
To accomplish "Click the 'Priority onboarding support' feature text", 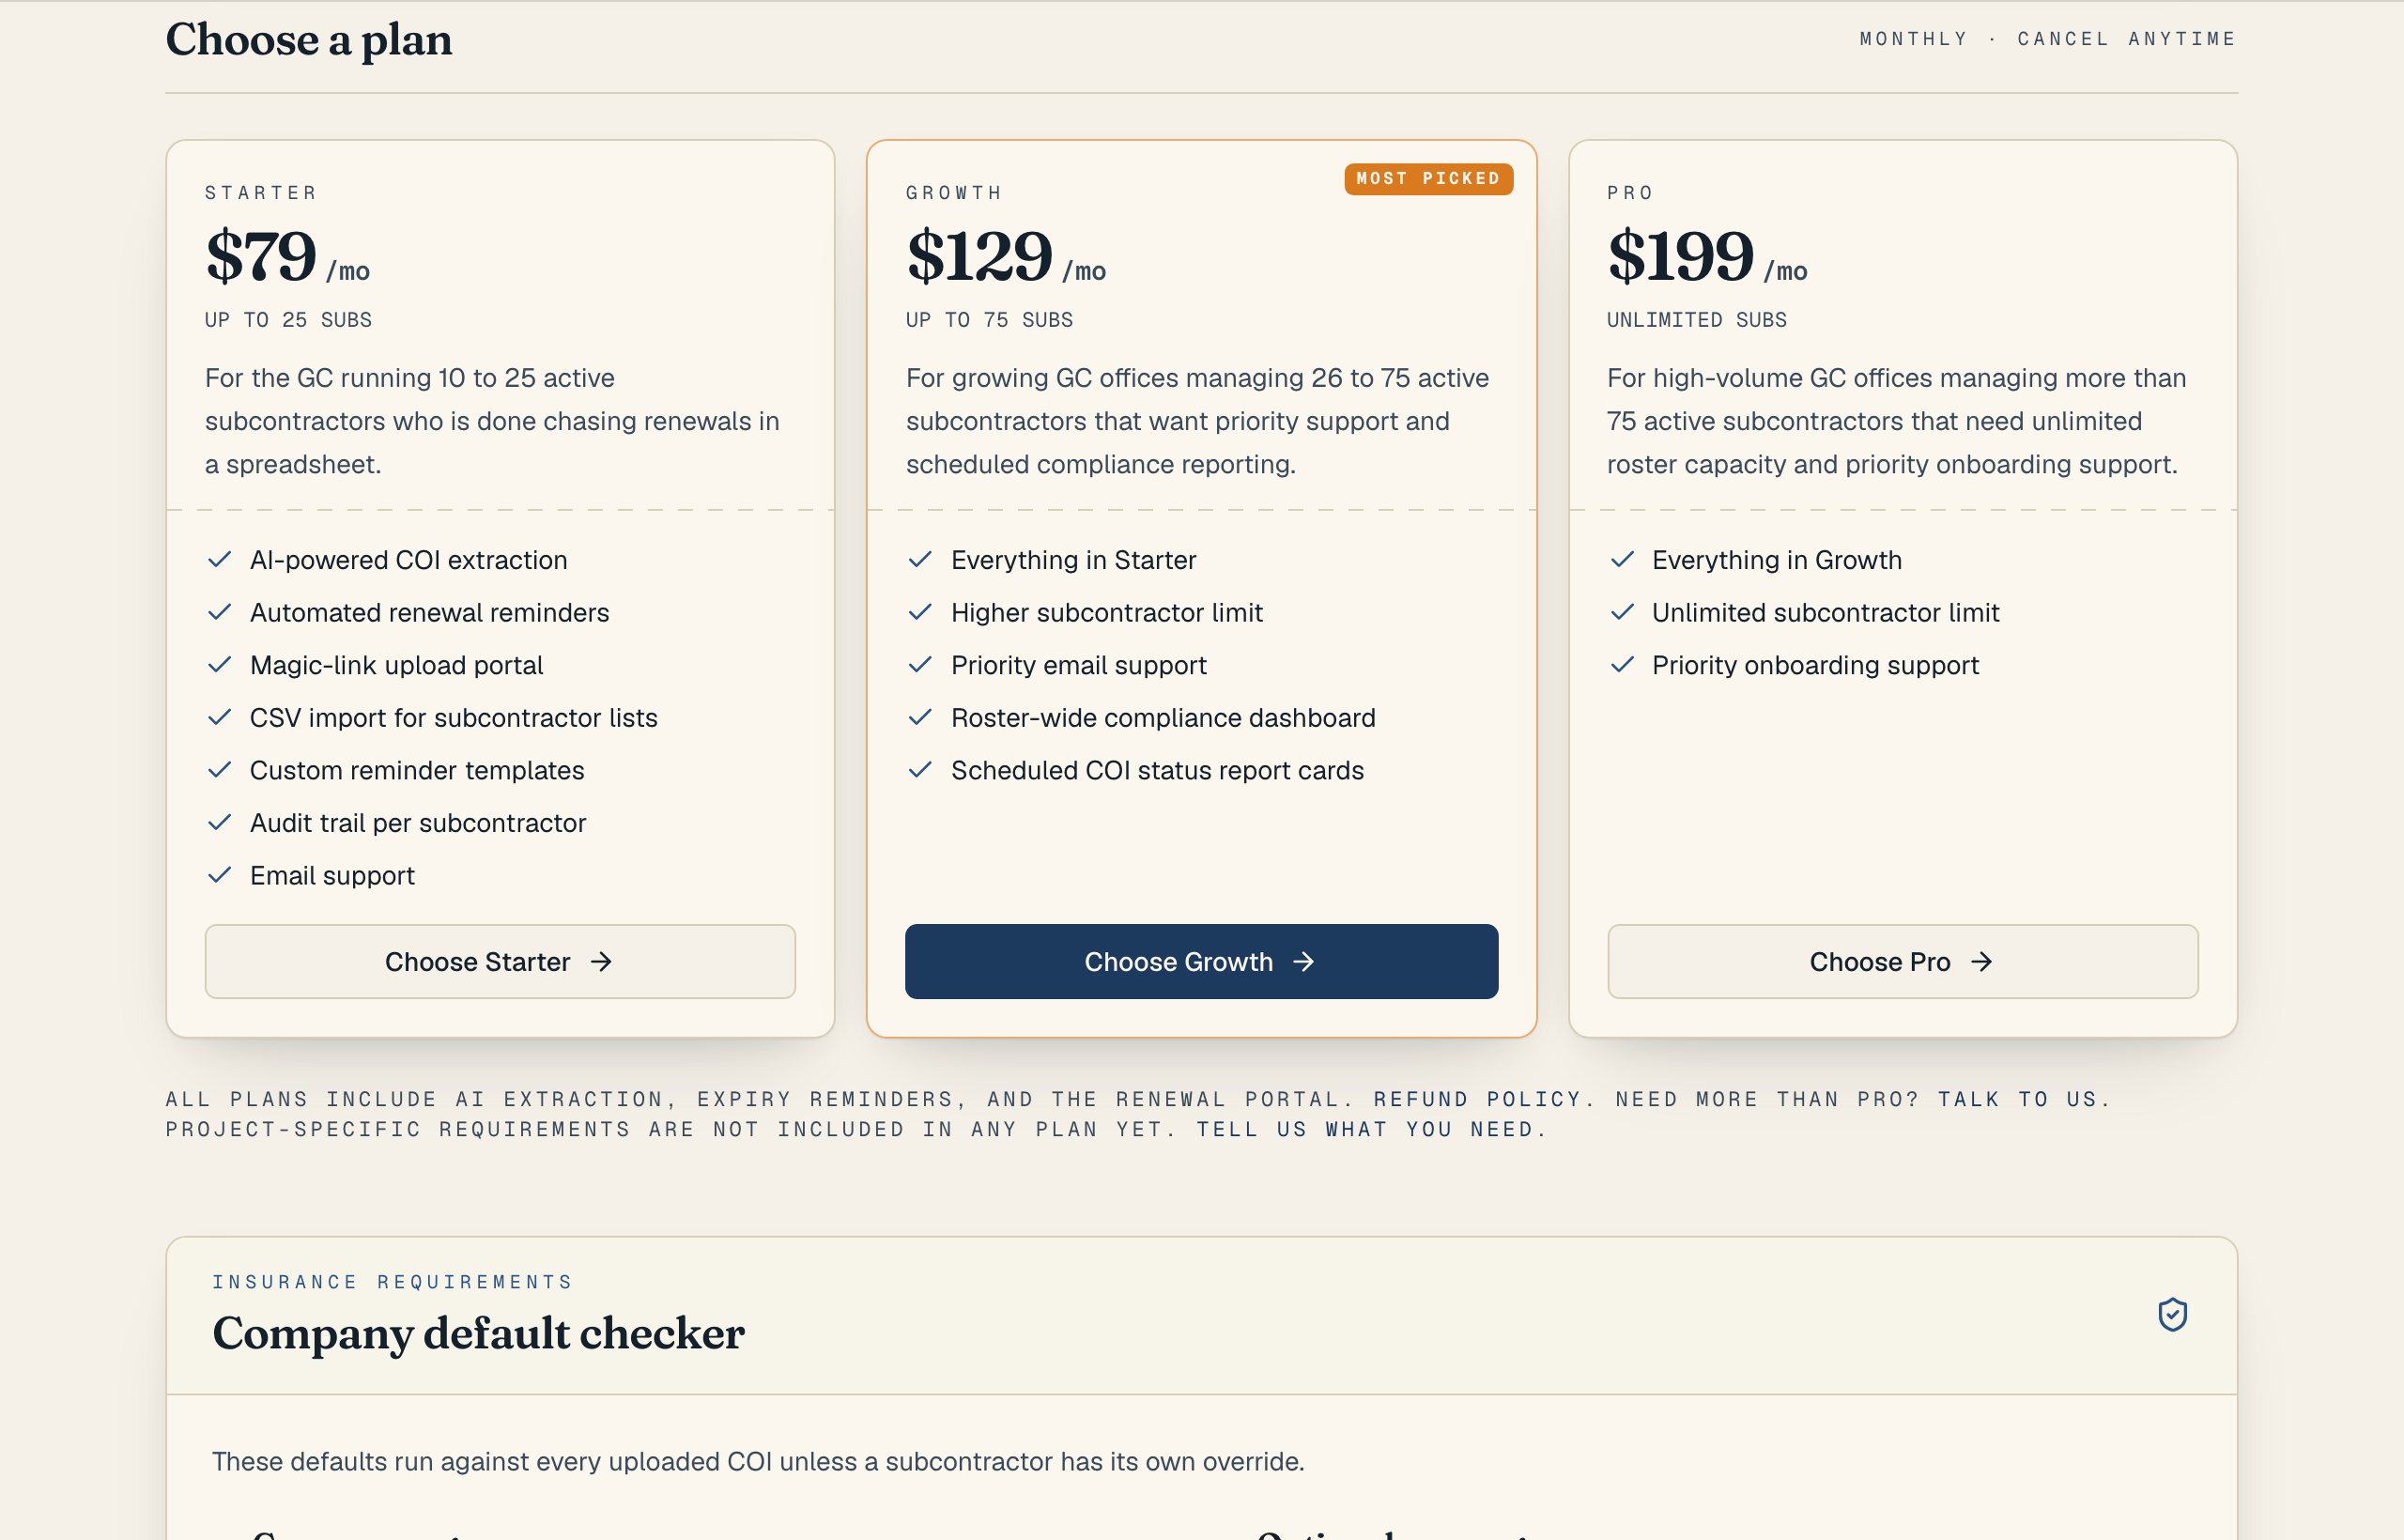I will (x=1815, y=665).
